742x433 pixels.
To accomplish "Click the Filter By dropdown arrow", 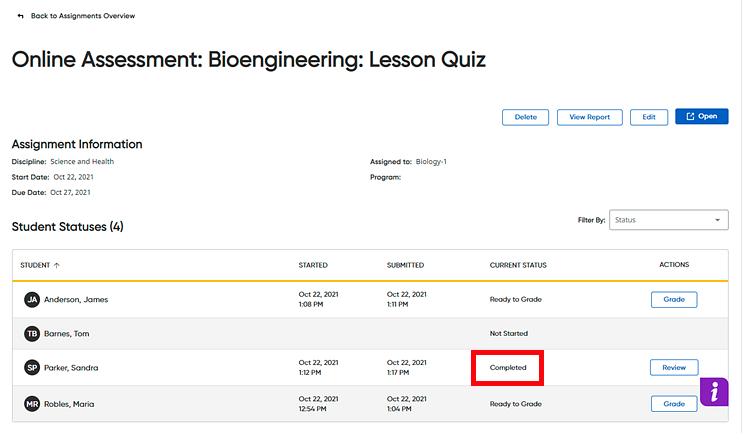I will coord(717,220).
